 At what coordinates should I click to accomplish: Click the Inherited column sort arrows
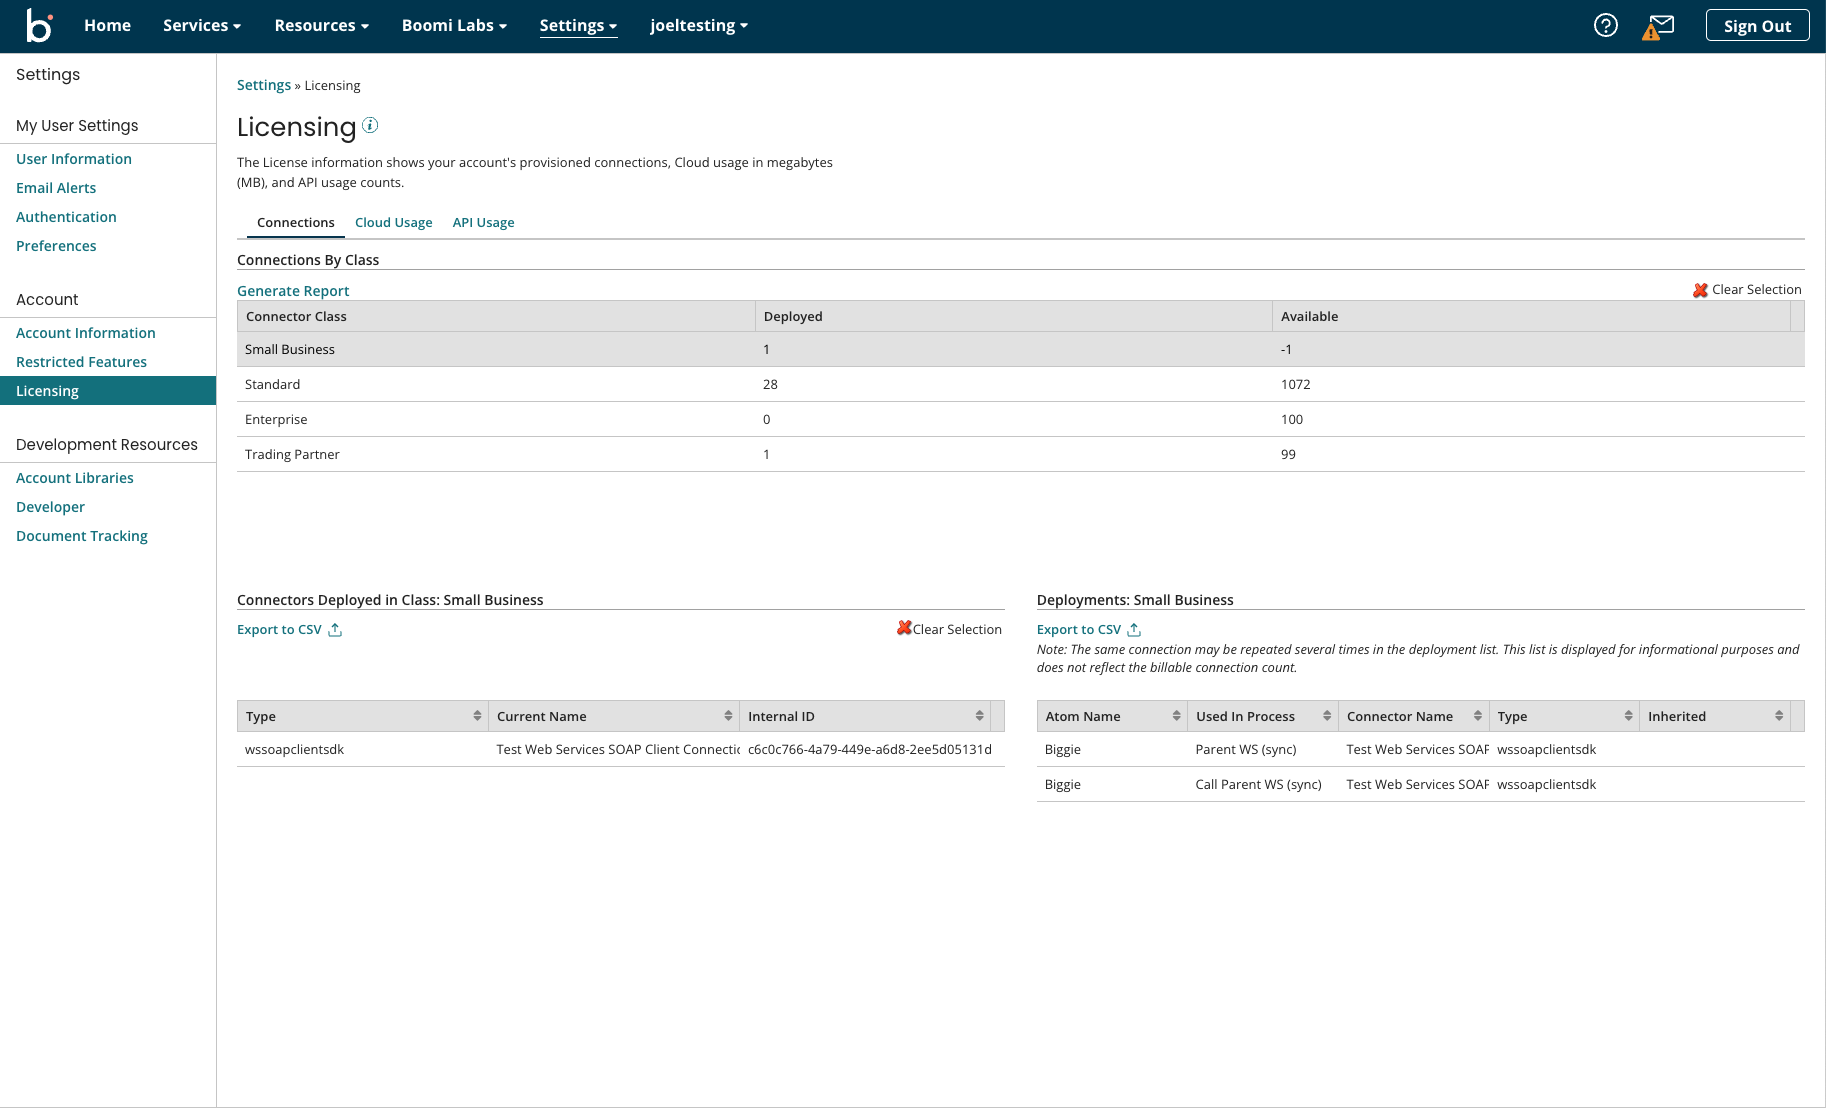(1779, 716)
